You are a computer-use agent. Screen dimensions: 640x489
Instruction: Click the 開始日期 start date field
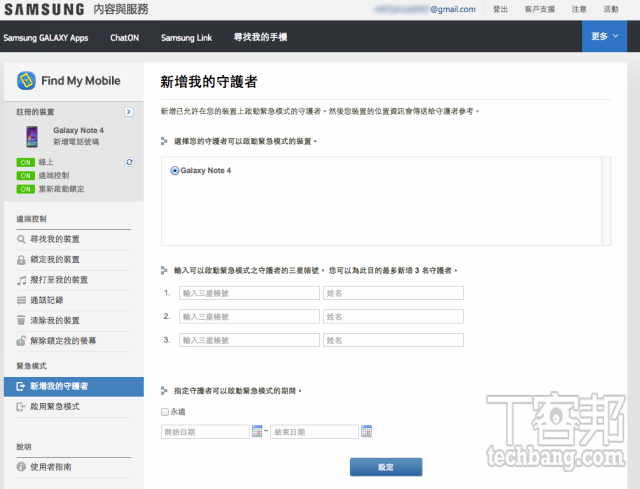point(205,432)
